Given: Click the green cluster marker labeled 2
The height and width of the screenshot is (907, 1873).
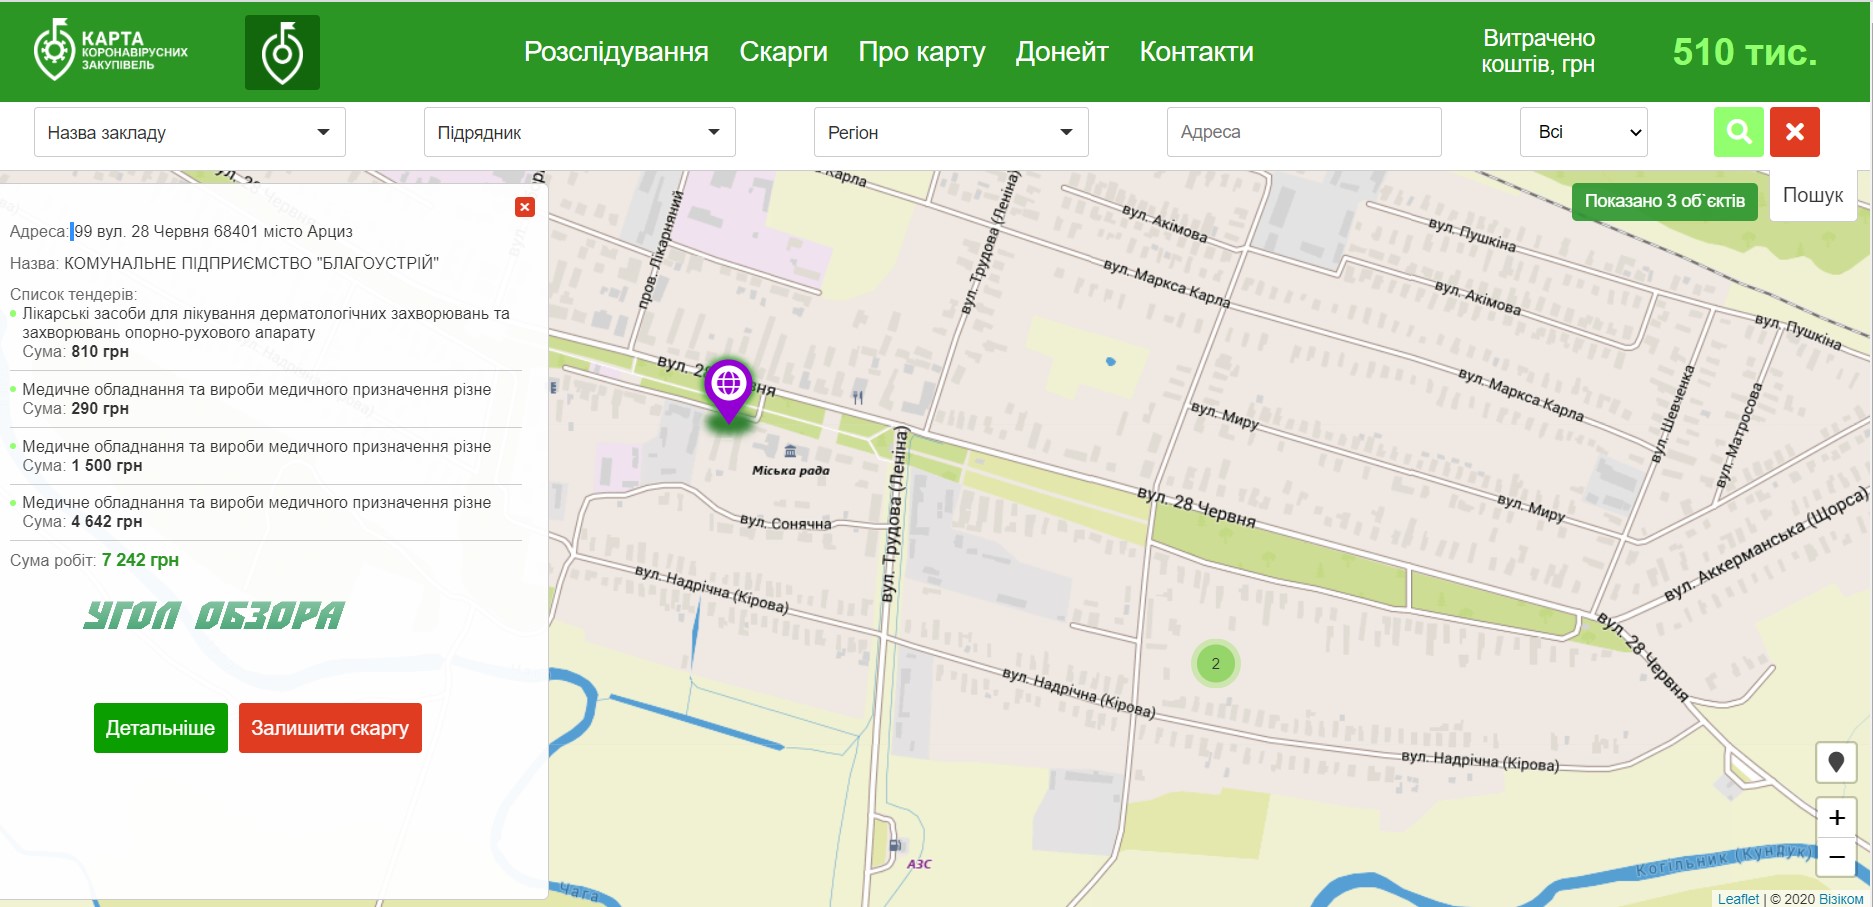Looking at the screenshot, I should [x=1215, y=663].
